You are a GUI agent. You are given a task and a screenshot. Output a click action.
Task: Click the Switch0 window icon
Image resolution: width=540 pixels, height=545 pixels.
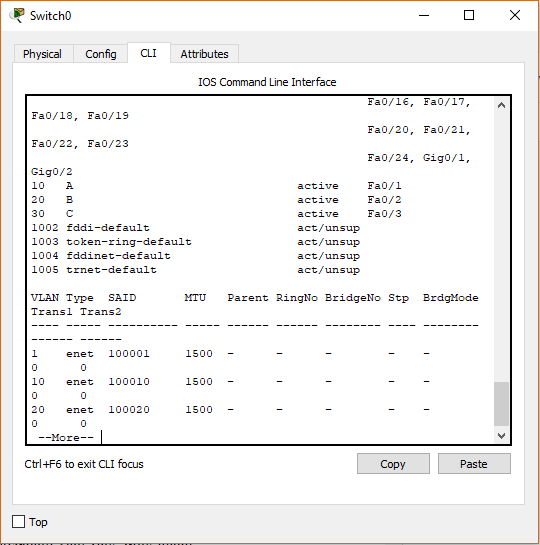click(x=17, y=16)
